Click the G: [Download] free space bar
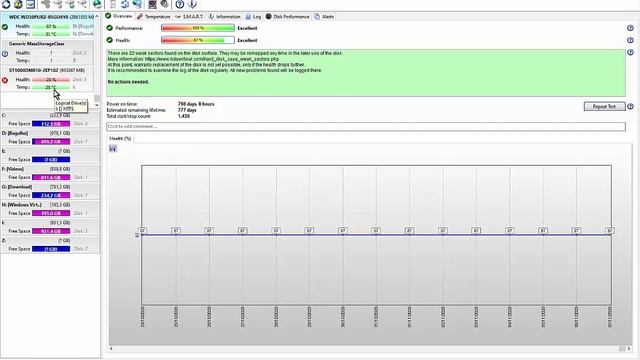640x360 pixels. (51, 196)
